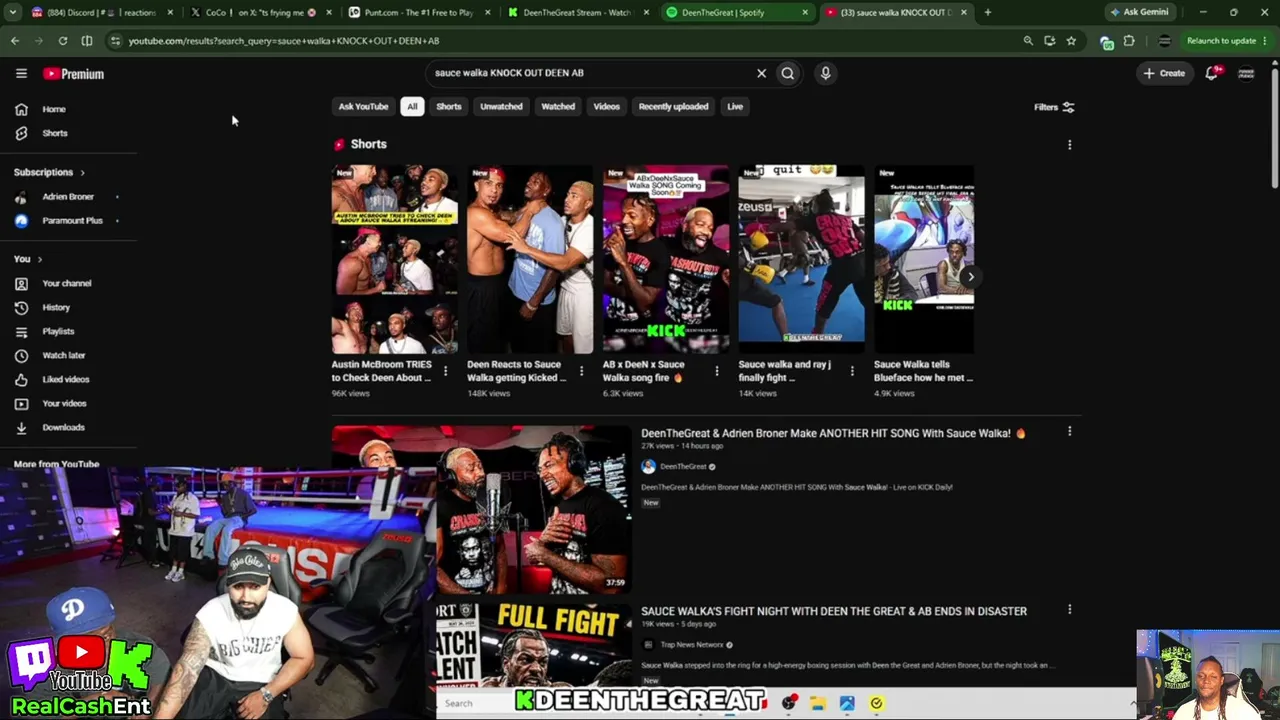The image size is (1280, 720).
Task: Open options for ANOTHER HIT SONG video
Action: pos(1069,432)
